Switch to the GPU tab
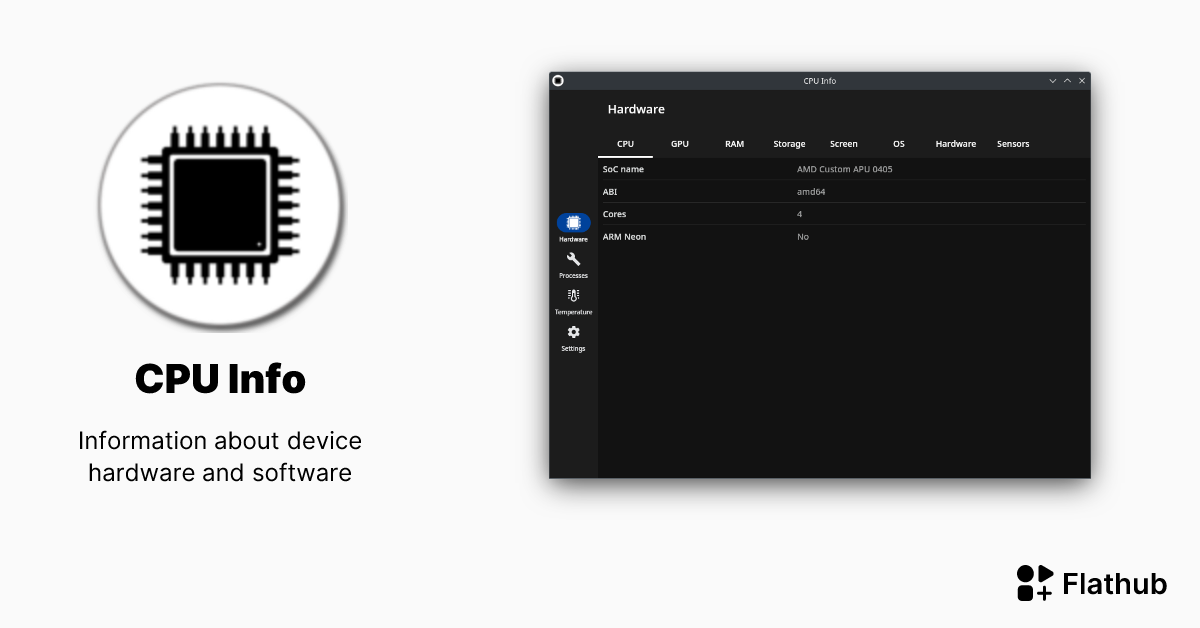 (x=679, y=144)
